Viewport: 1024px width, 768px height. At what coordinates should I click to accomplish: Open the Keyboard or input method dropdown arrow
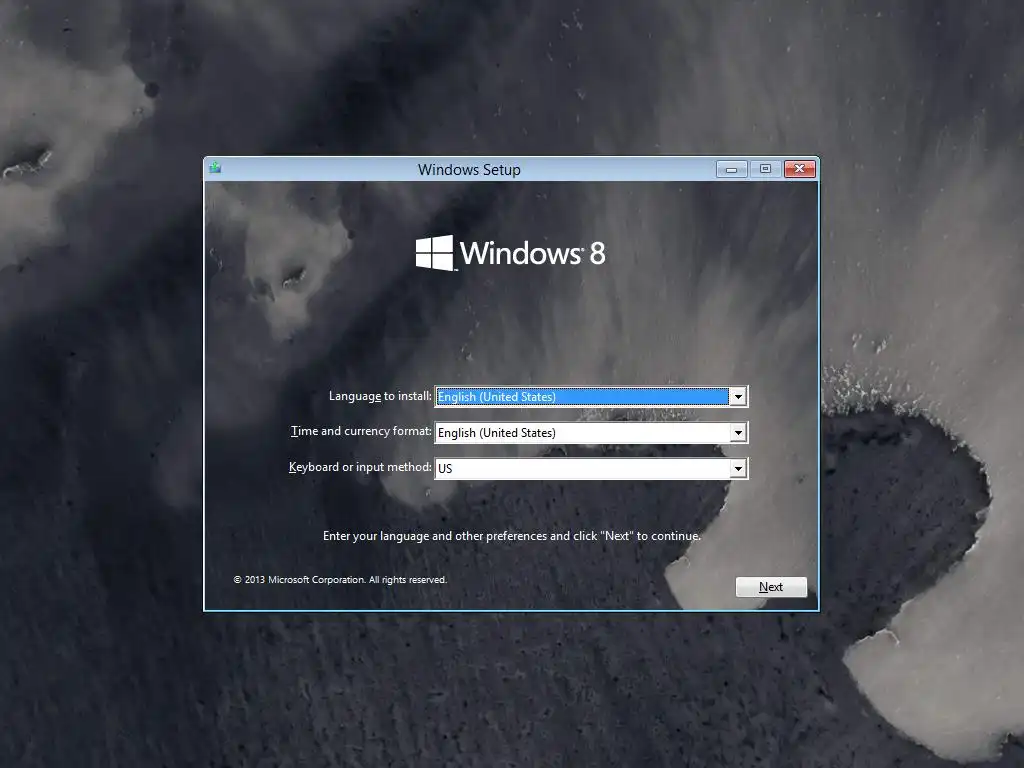[738, 468]
